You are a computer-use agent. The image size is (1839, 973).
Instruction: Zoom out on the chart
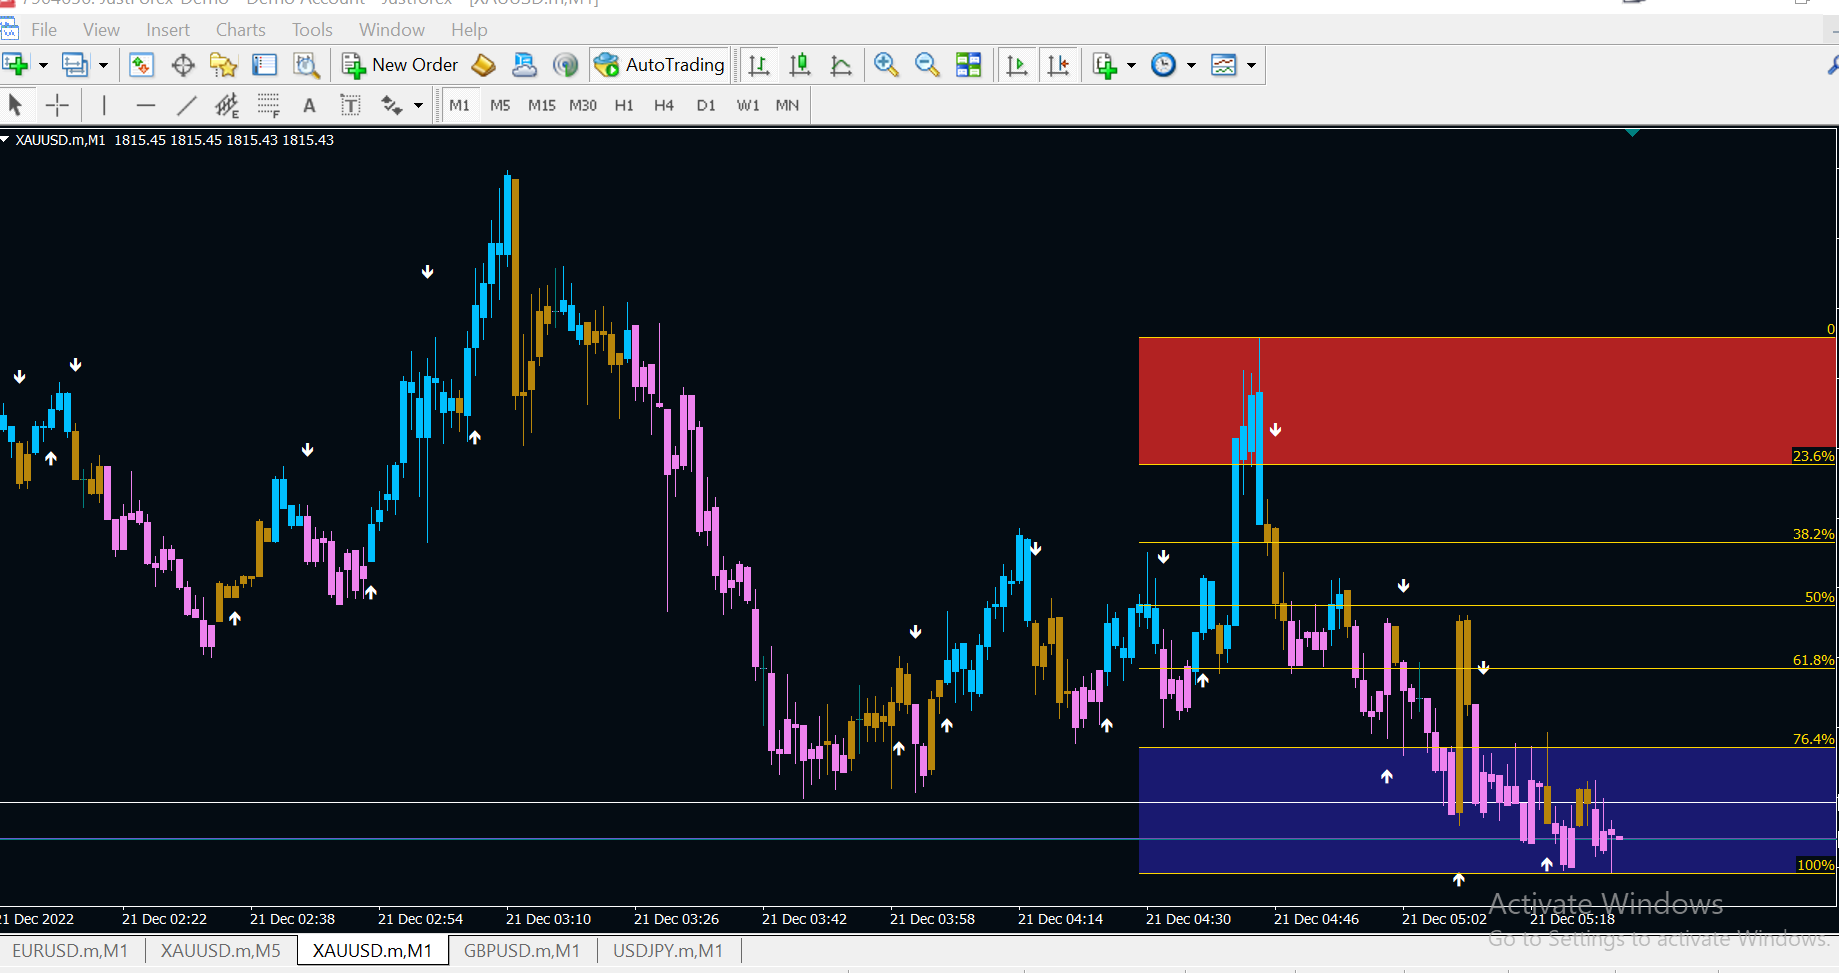(x=927, y=66)
